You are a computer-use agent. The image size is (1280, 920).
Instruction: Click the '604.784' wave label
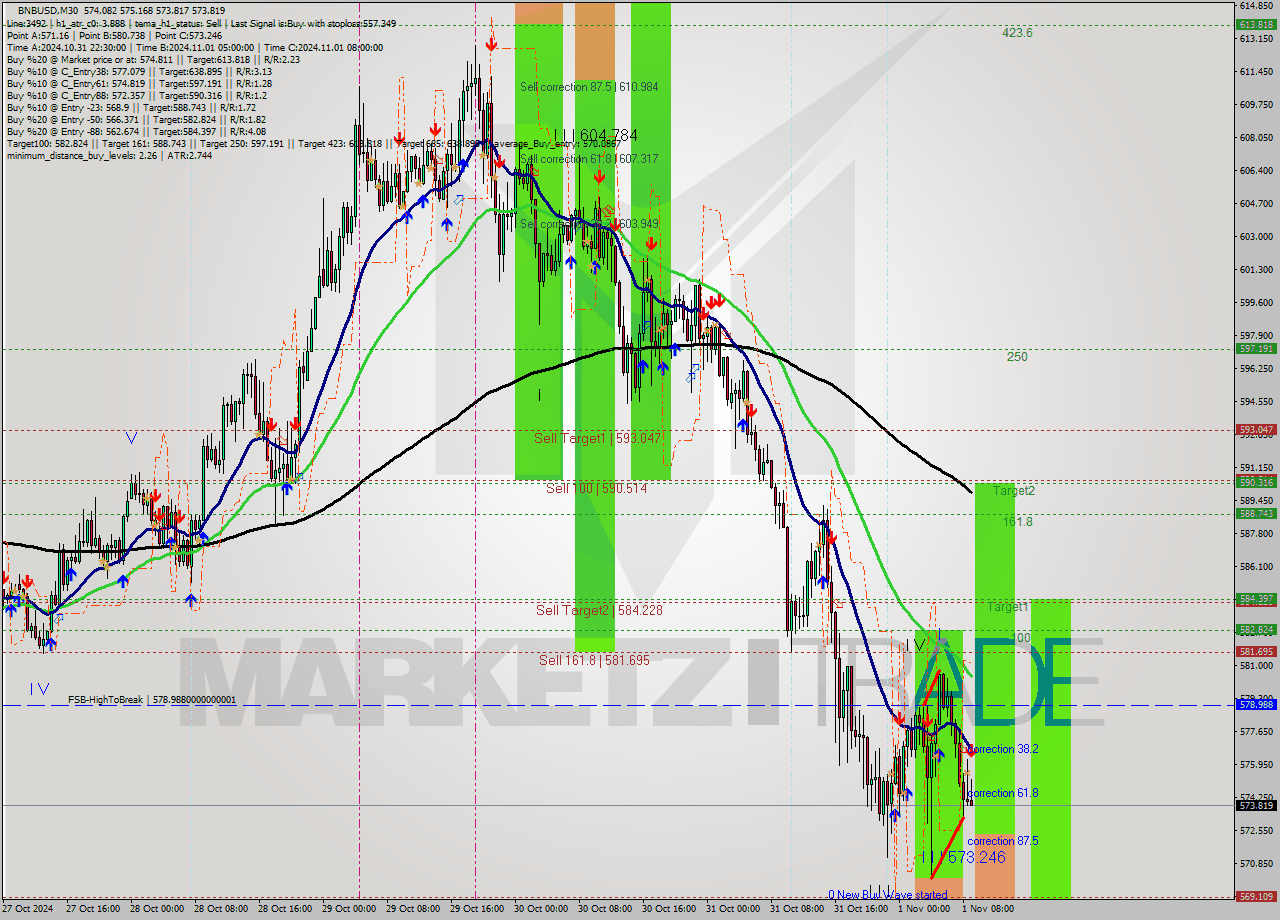pos(608,134)
